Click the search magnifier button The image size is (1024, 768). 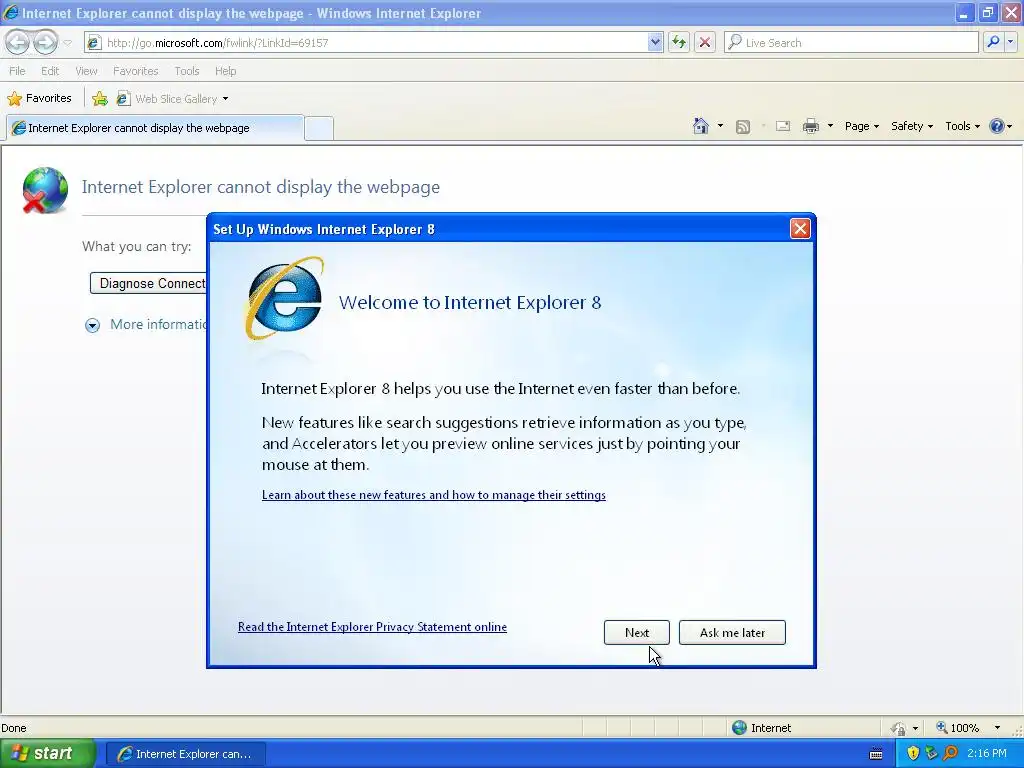[x=993, y=42]
